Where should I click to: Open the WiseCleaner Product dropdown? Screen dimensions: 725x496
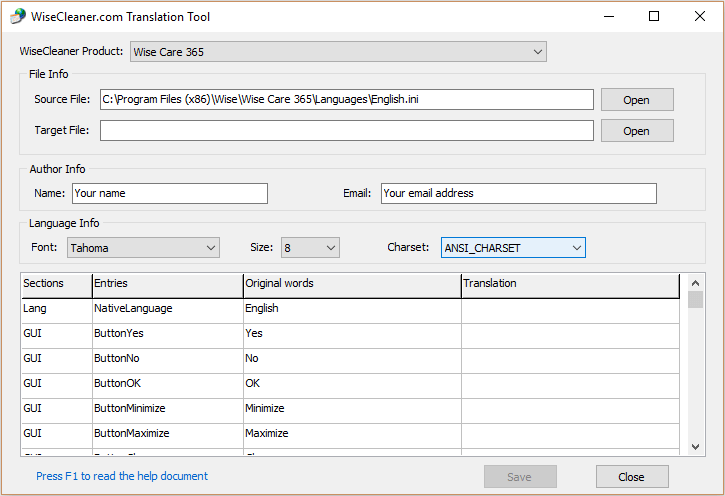click(338, 52)
